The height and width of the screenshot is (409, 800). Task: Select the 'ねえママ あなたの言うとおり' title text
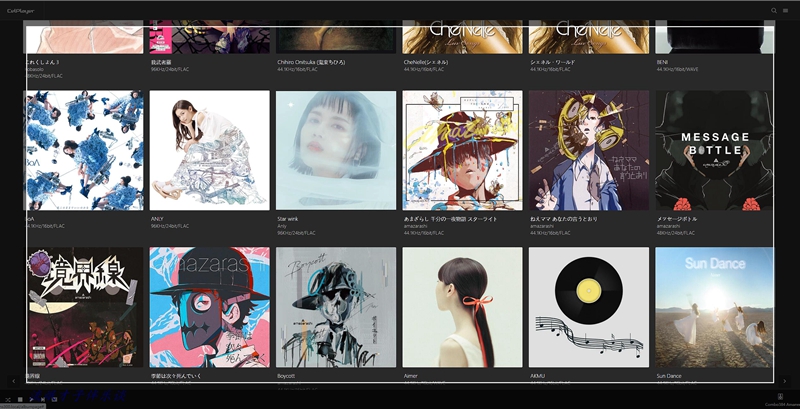[564, 219]
